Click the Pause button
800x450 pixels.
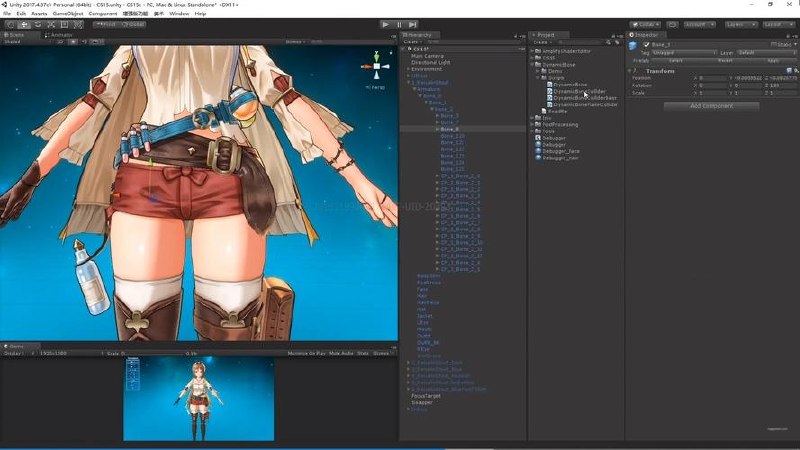click(399, 24)
